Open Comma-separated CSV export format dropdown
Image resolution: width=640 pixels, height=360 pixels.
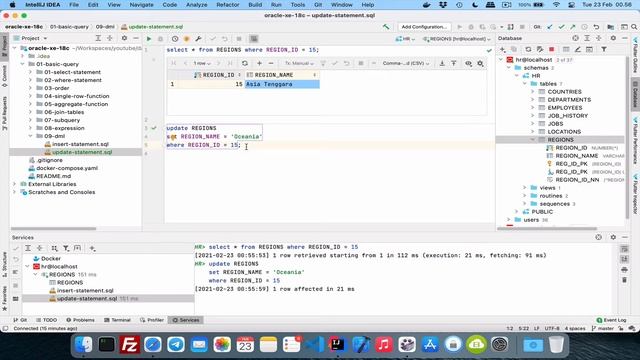[x=406, y=63]
